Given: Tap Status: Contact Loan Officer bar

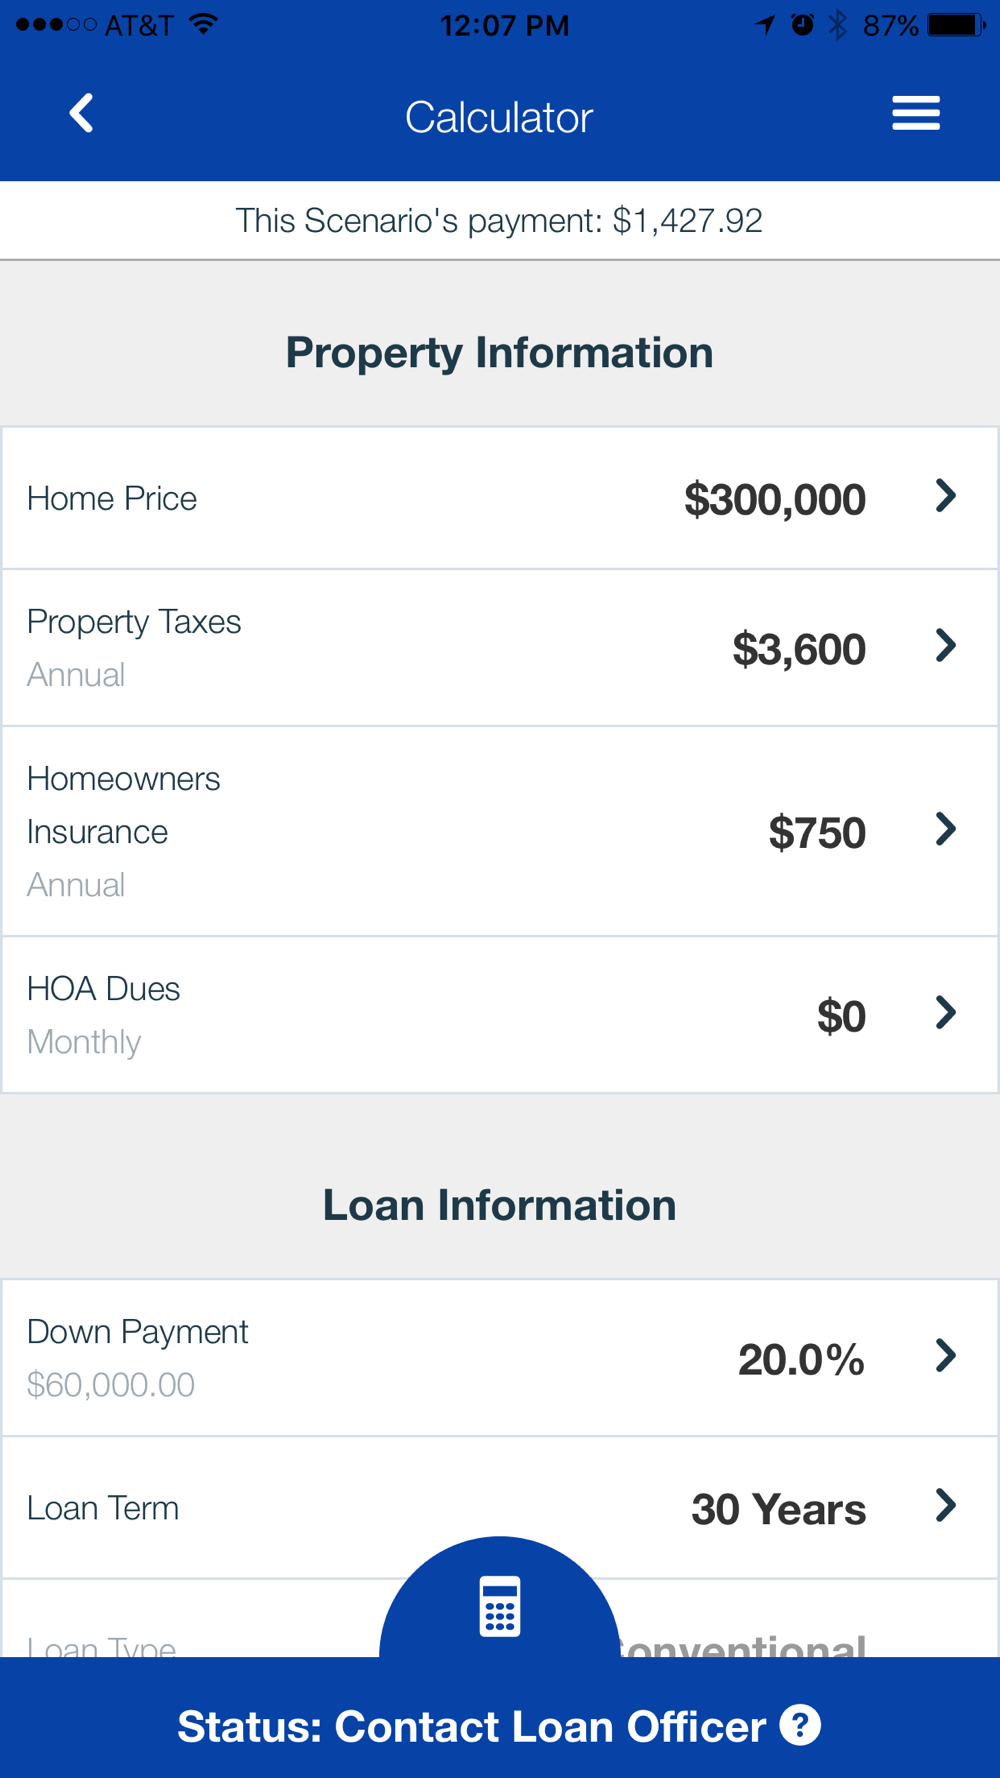Looking at the screenshot, I should (500, 1718).
